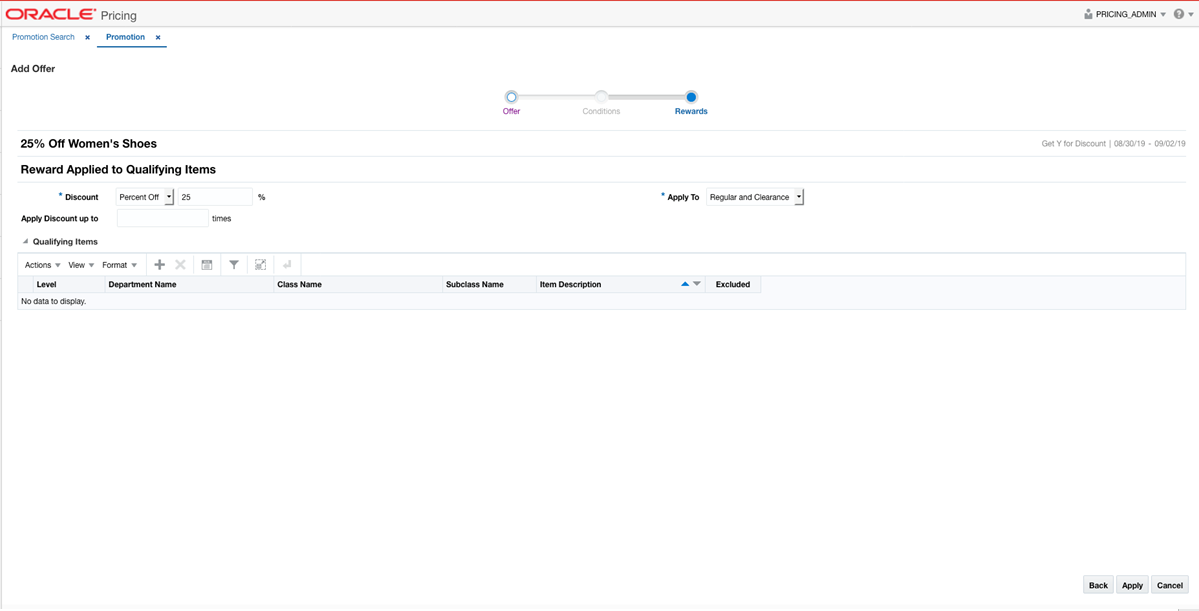Open the Format menu
The width and height of the screenshot is (1199, 611).
point(120,265)
